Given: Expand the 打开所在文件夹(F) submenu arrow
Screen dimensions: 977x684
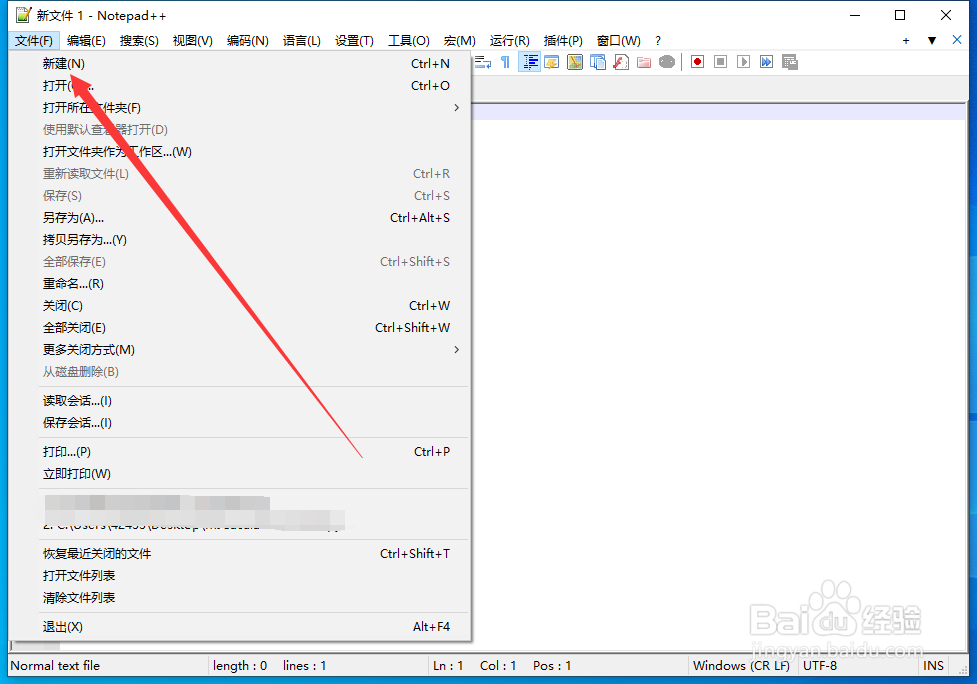Looking at the screenshot, I should coord(457,108).
